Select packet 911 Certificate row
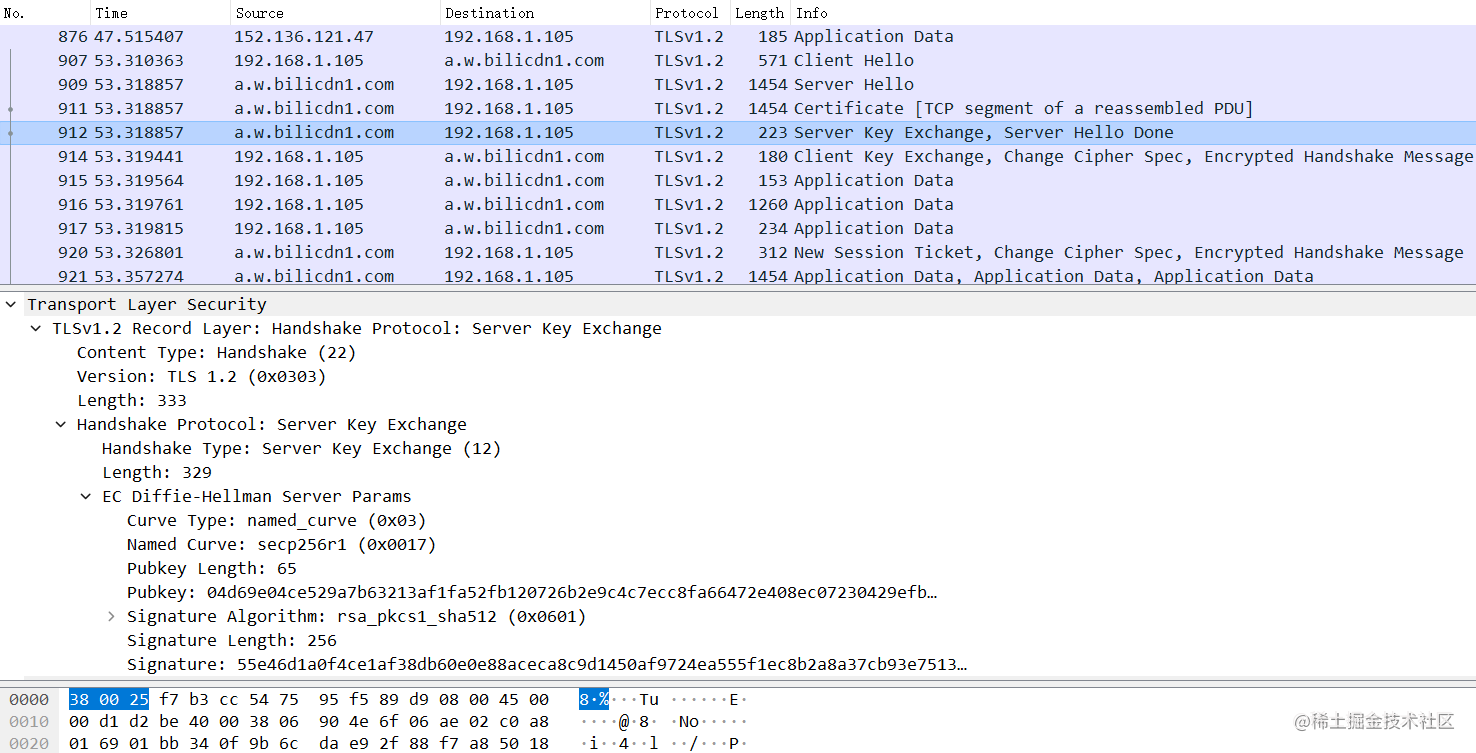The height and width of the screenshot is (753, 1476). (x=738, y=108)
